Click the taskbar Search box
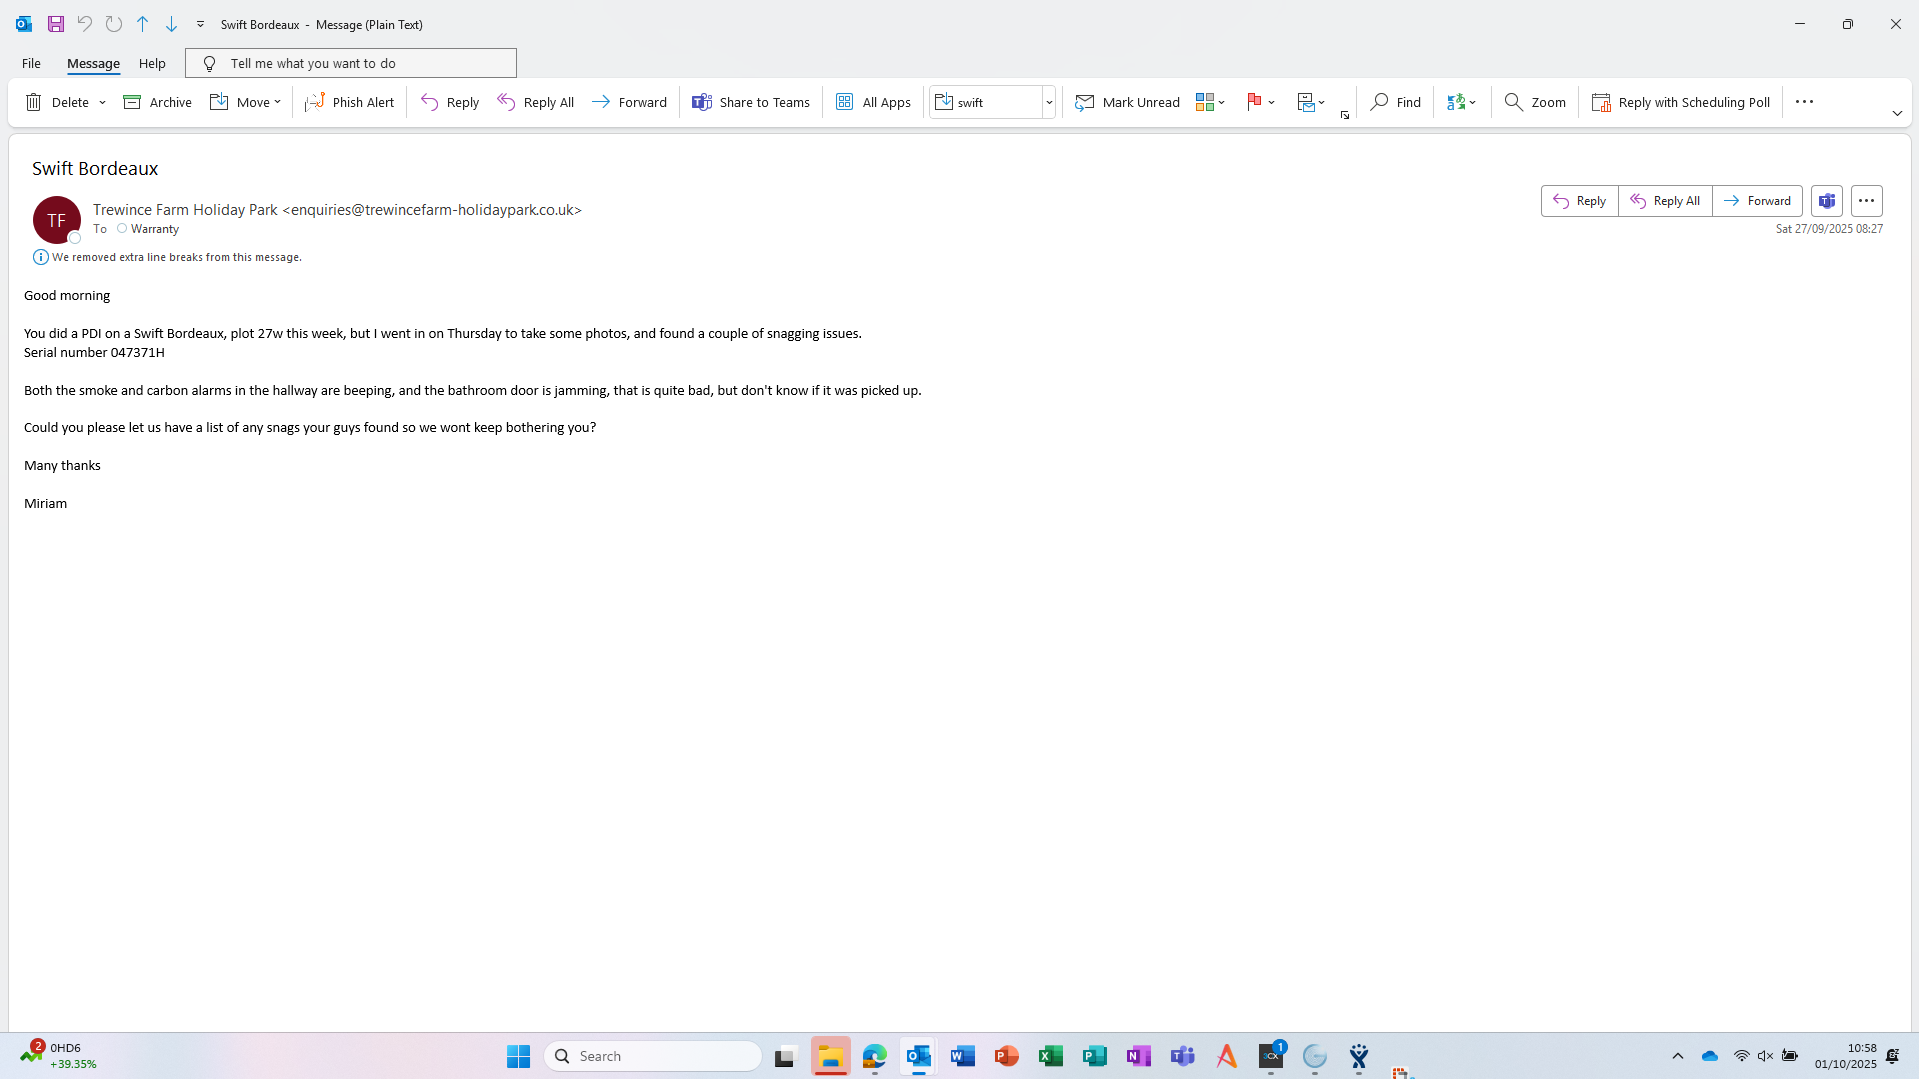 [653, 1056]
